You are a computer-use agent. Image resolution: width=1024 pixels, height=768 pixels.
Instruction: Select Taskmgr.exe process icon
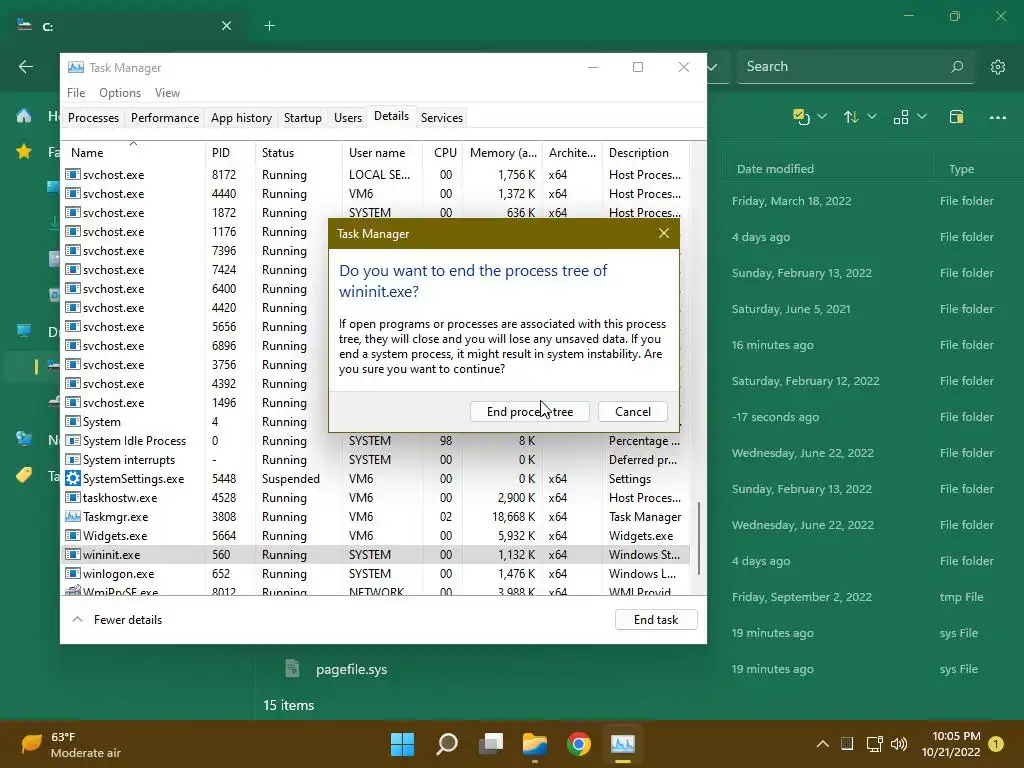[x=72, y=517]
